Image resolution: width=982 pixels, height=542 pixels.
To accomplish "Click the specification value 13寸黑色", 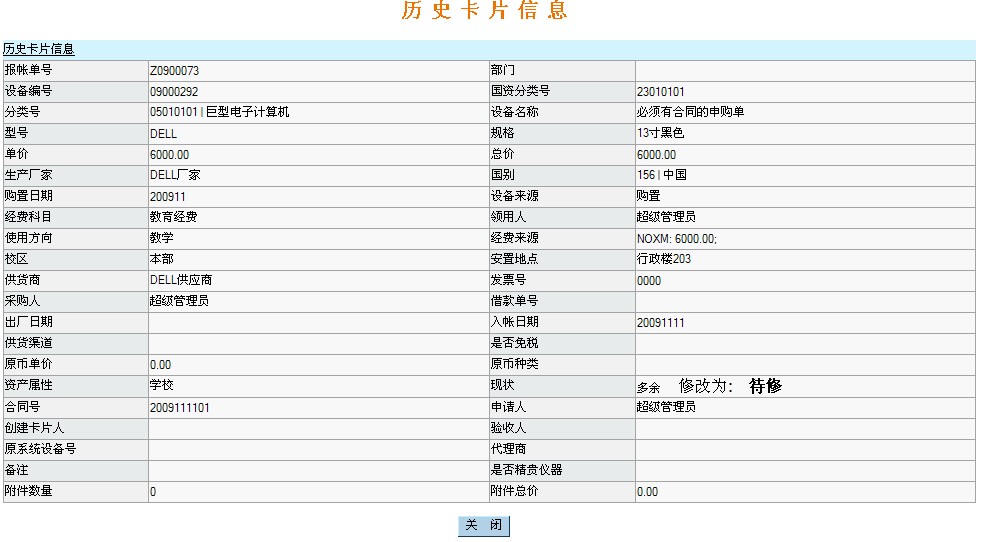I will [x=660, y=133].
